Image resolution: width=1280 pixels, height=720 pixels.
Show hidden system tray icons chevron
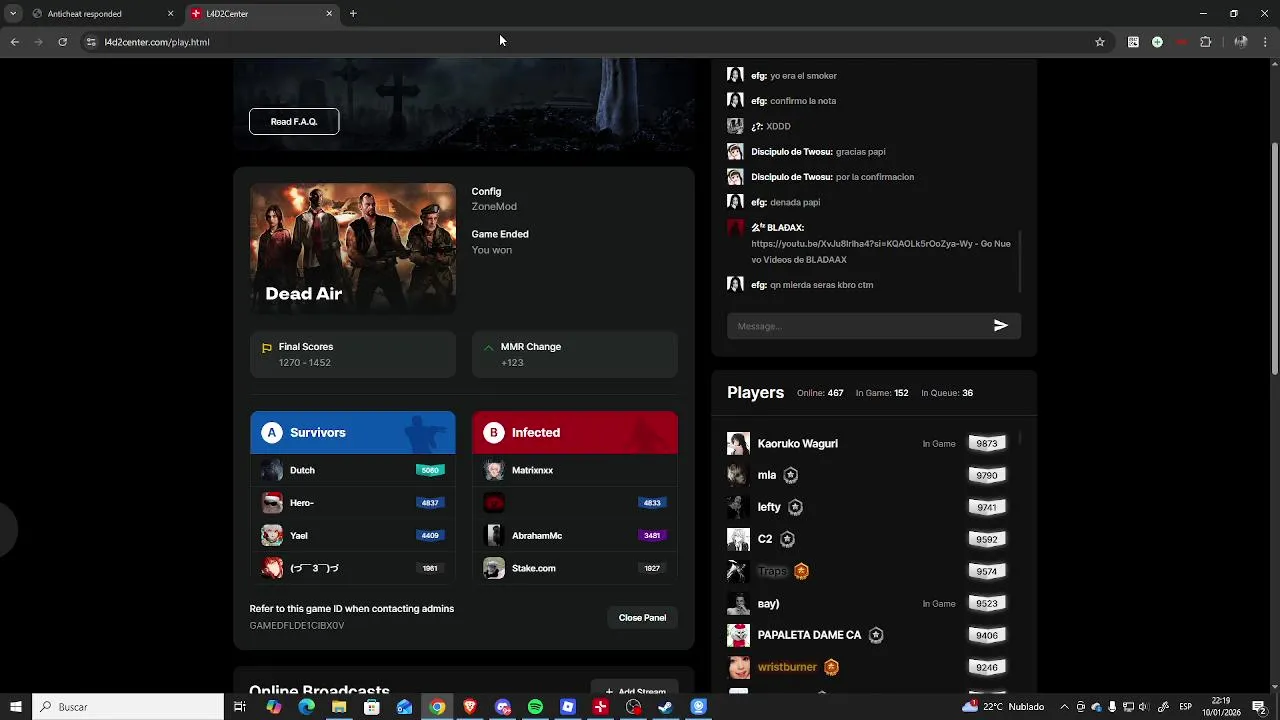[1065, 707]
